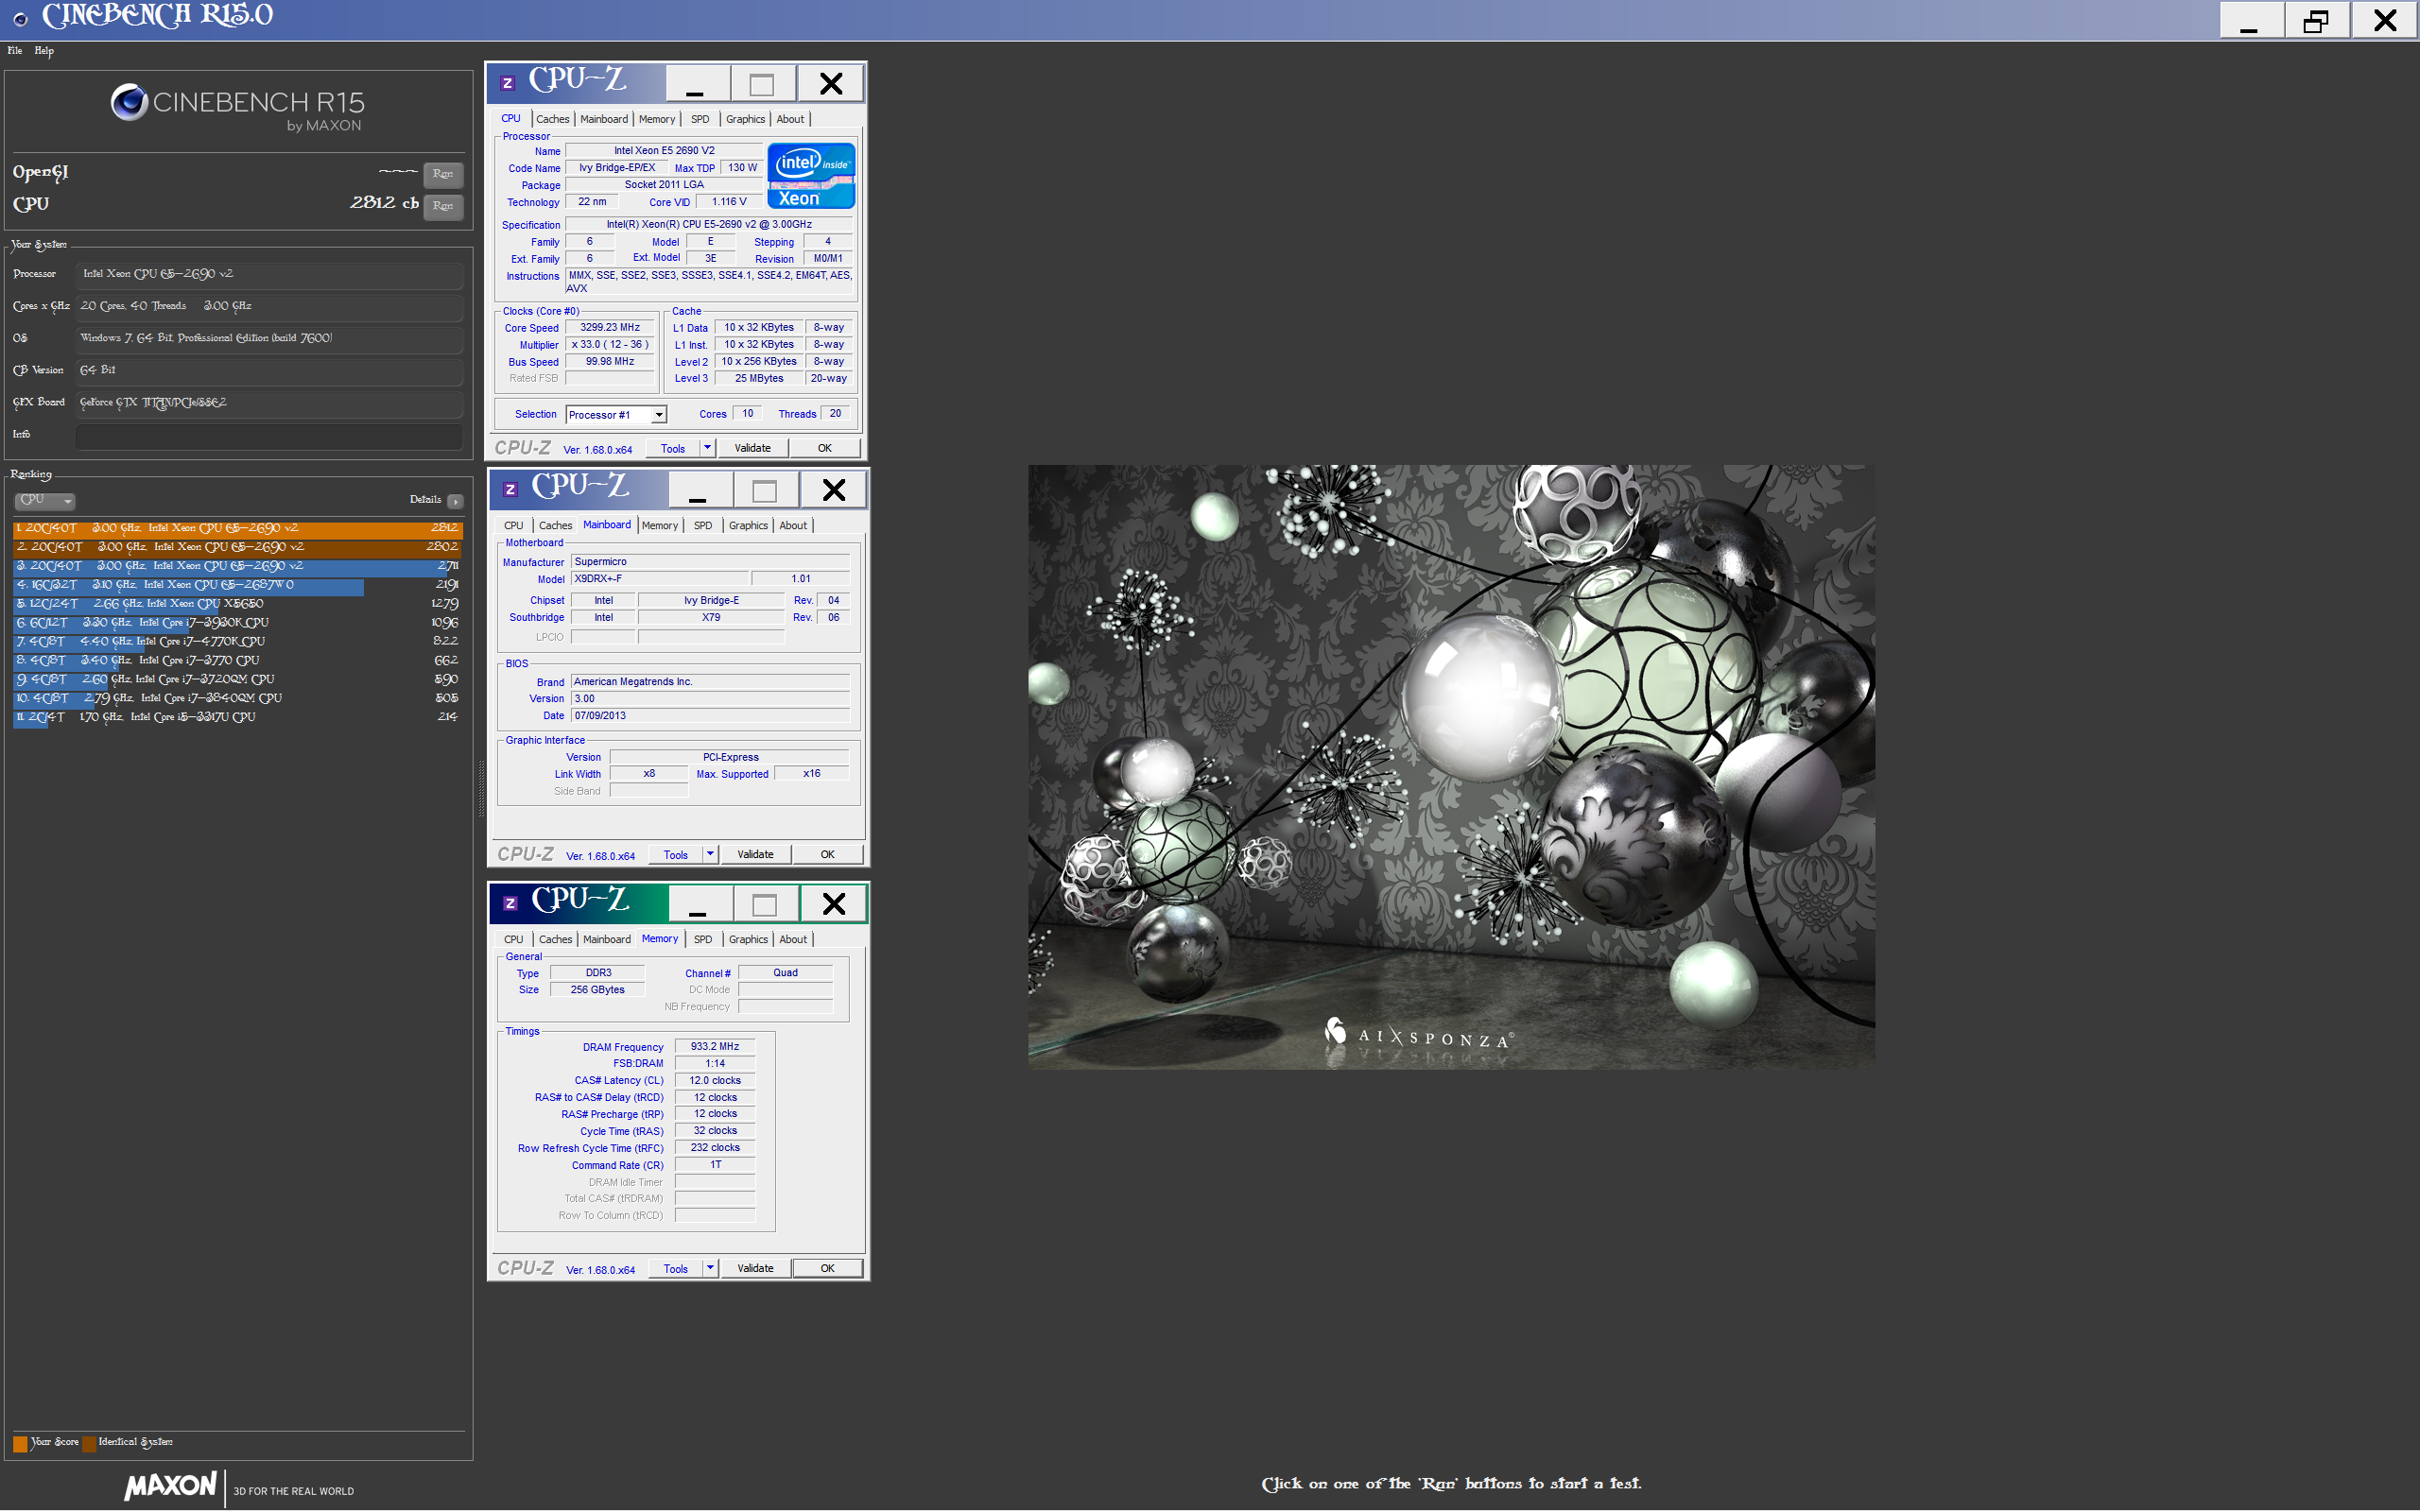The height and width of the screenshot is (1512, 2420).
Task: Click the Info input field in Your System
Action: point(269,435)
